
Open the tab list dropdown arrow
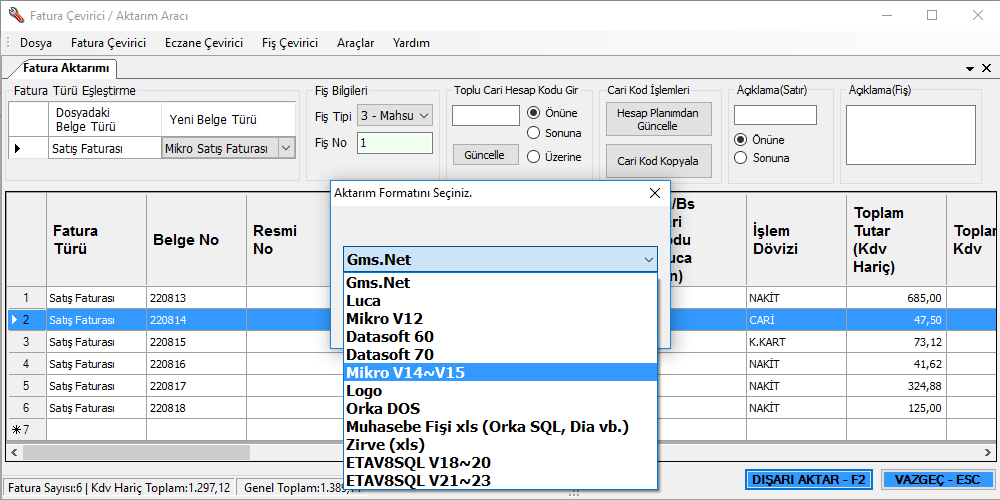(970, 68)
